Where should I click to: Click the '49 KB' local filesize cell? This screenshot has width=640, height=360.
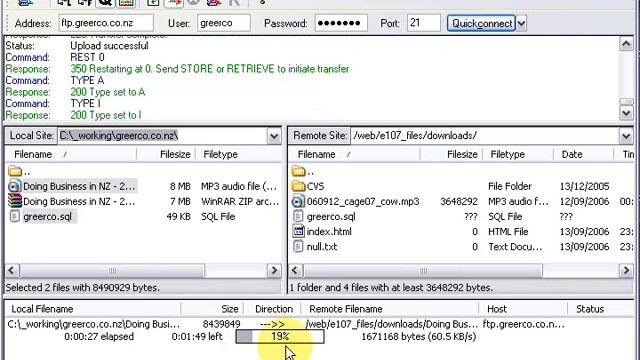178,217
